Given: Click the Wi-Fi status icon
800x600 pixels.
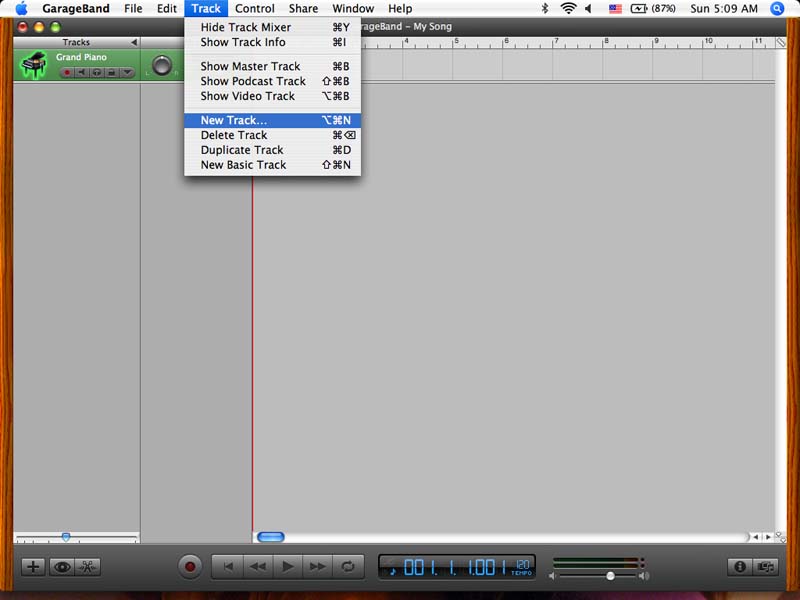Looking at the screenshot, I should (568, 9).
